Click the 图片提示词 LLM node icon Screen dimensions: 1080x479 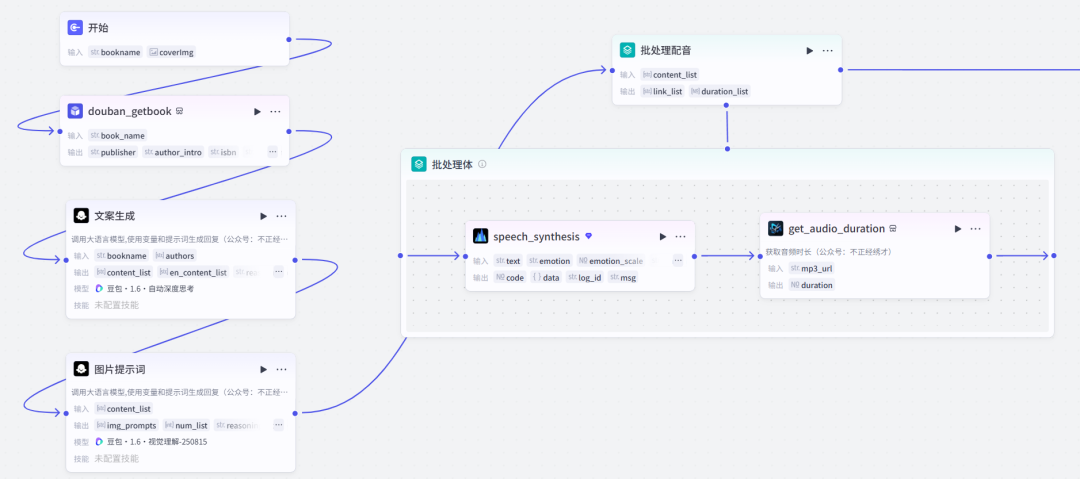pyautogui.click(x=81, y=369)
